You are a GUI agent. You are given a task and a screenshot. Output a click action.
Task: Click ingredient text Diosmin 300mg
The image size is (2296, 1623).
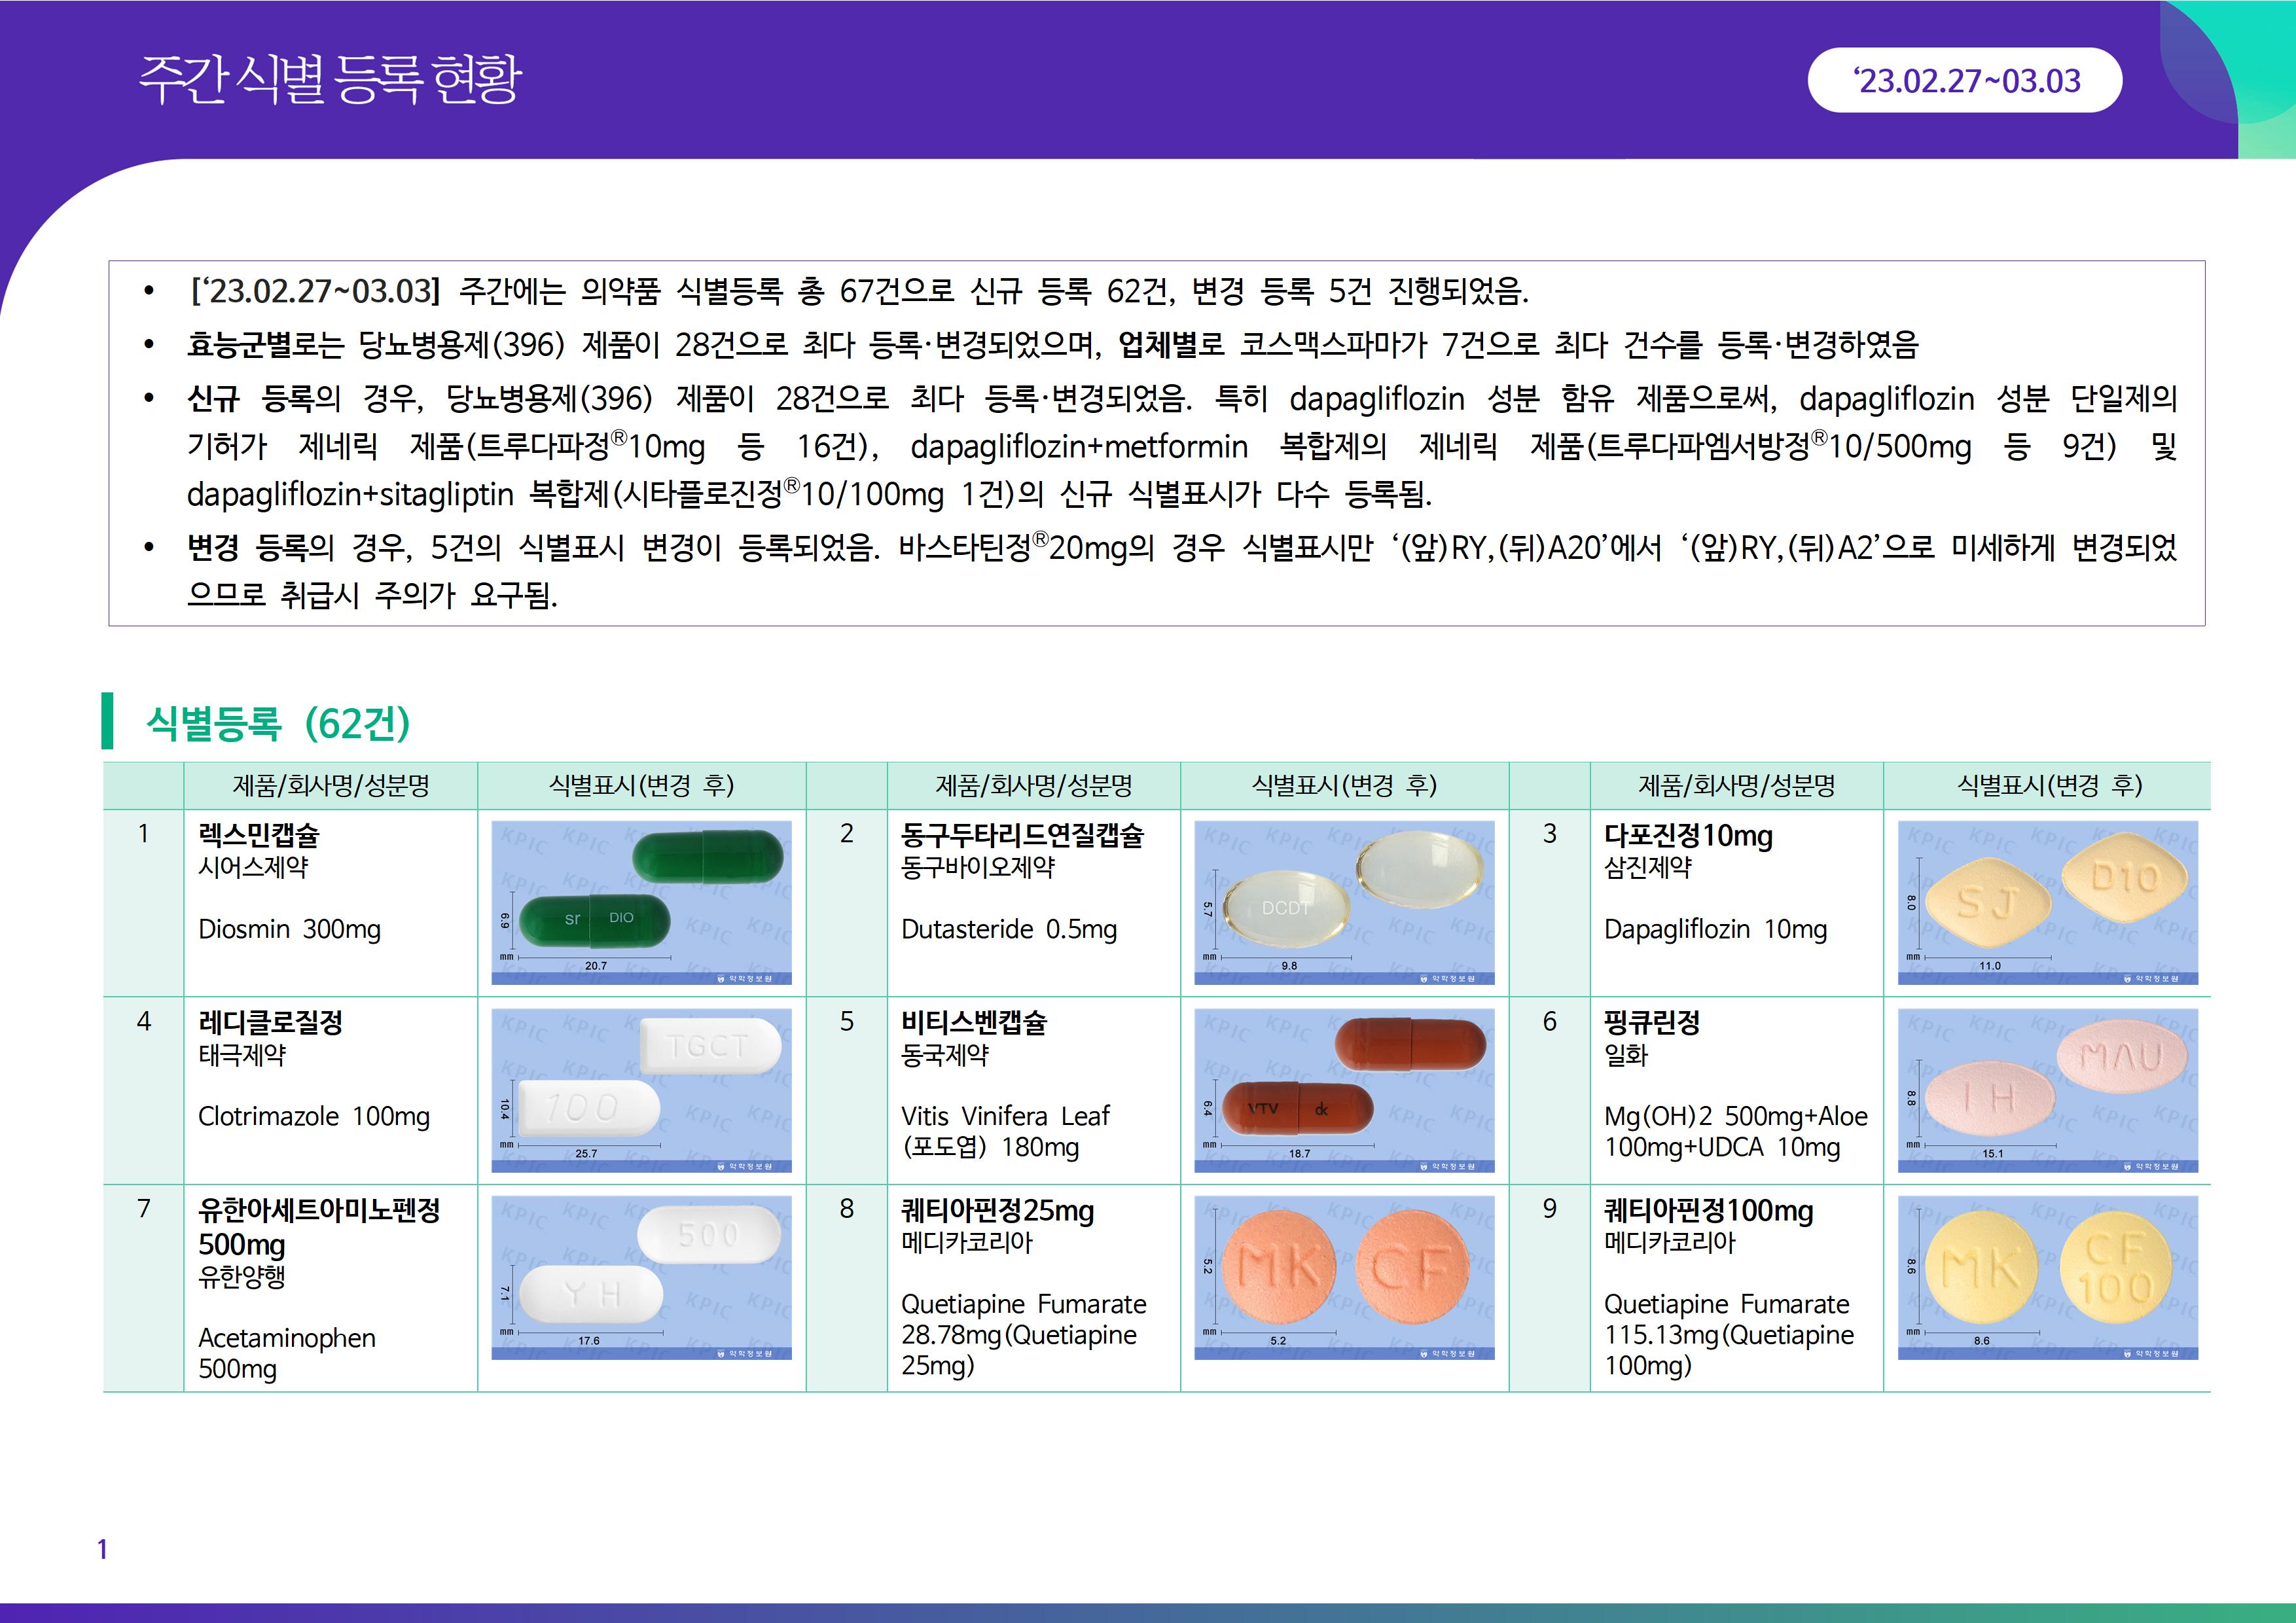pyautogui.click(x=289, y=929)
